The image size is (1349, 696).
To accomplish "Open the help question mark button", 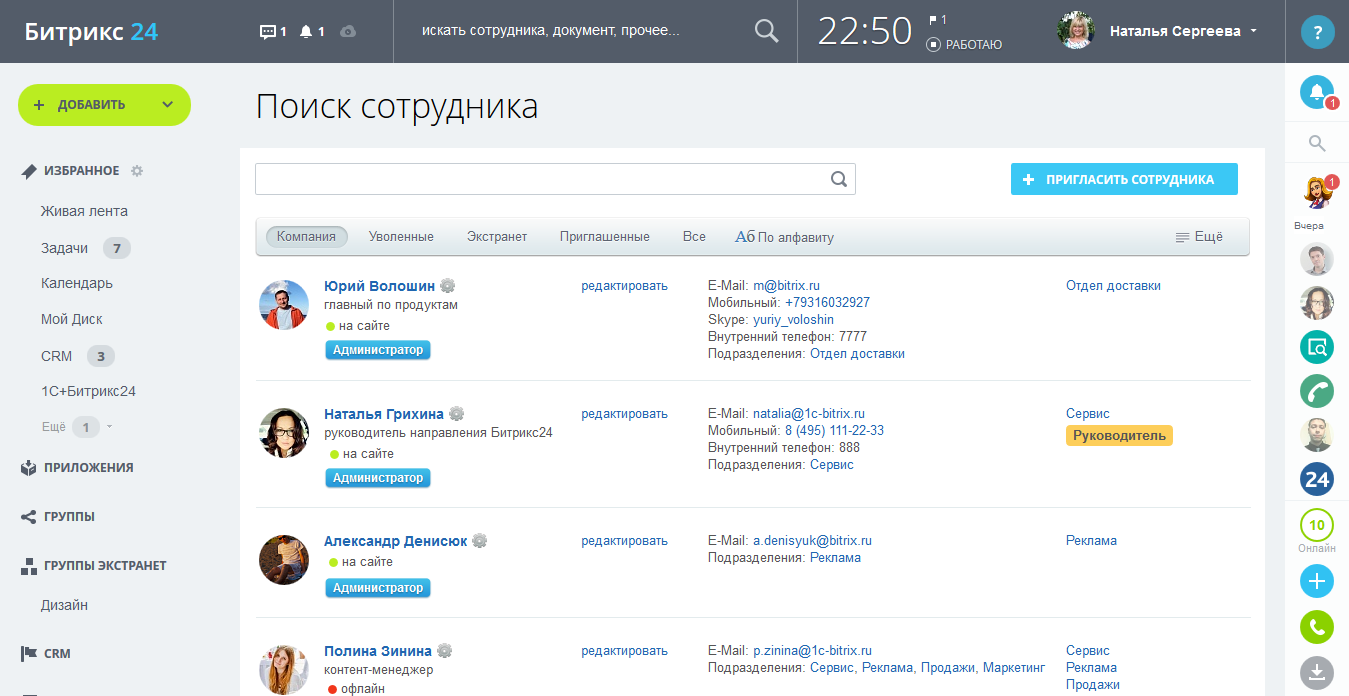I will click(x=1317, y=32).
